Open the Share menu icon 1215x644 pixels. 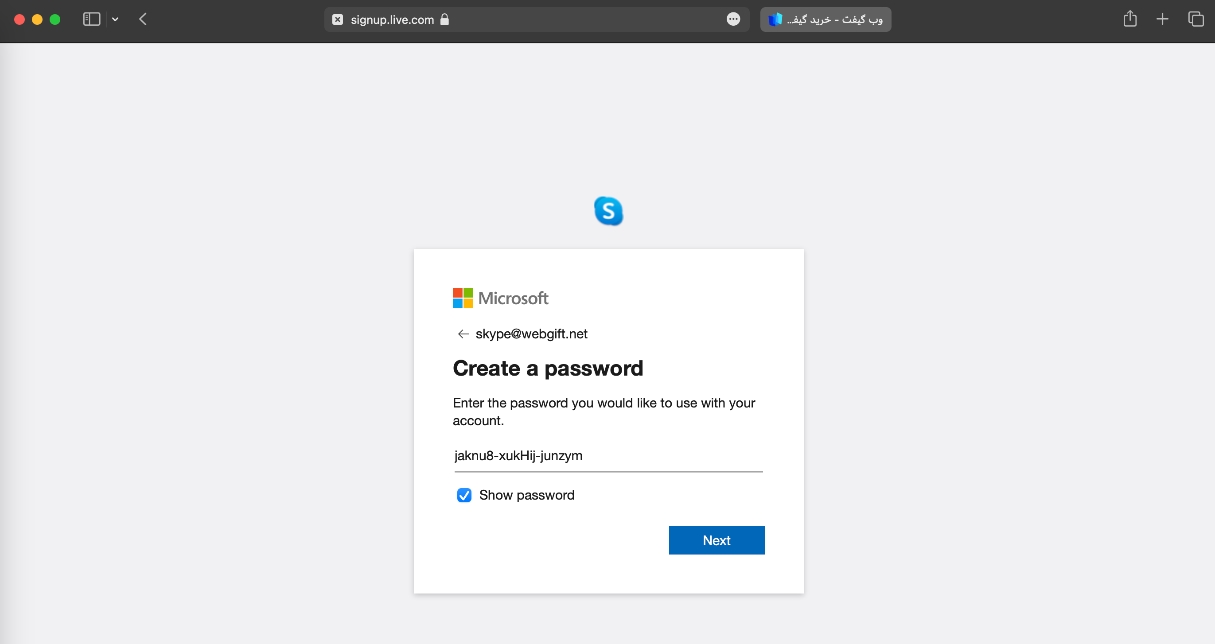(1130, 18)
